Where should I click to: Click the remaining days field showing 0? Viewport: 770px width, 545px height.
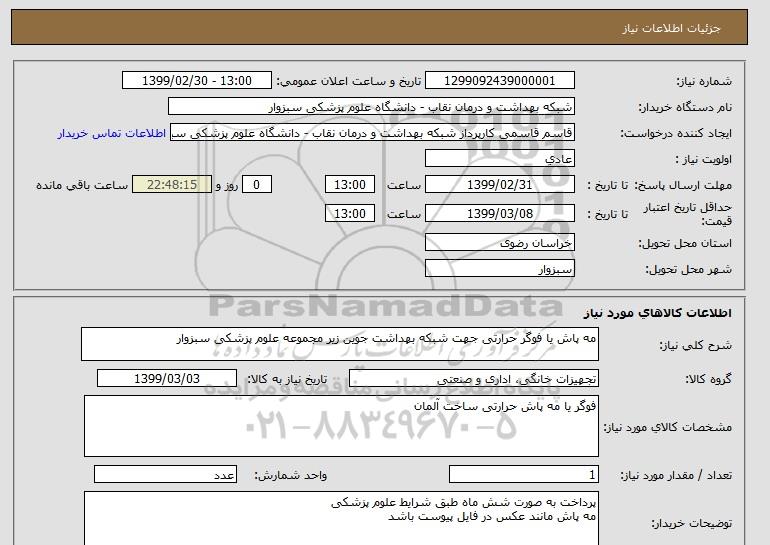click(x=256, y=185)
